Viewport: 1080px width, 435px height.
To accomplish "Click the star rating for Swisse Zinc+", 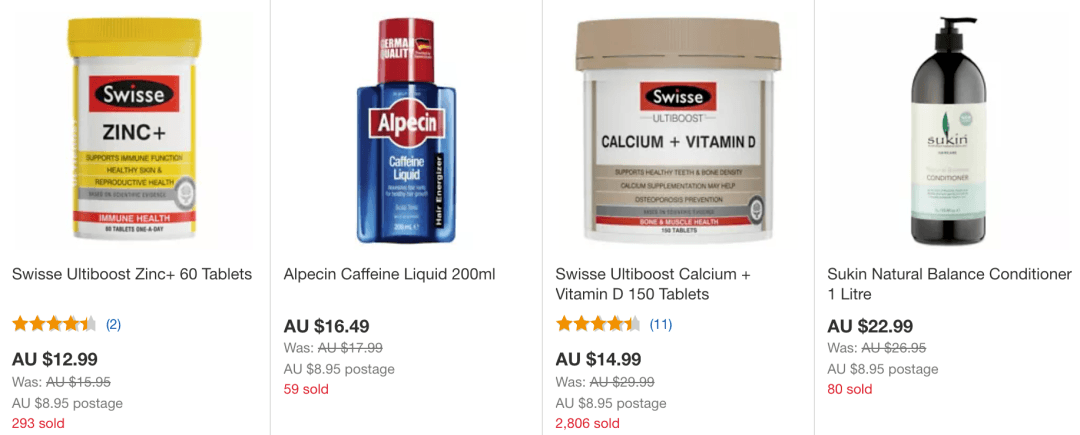I will [x=54, y=324].
